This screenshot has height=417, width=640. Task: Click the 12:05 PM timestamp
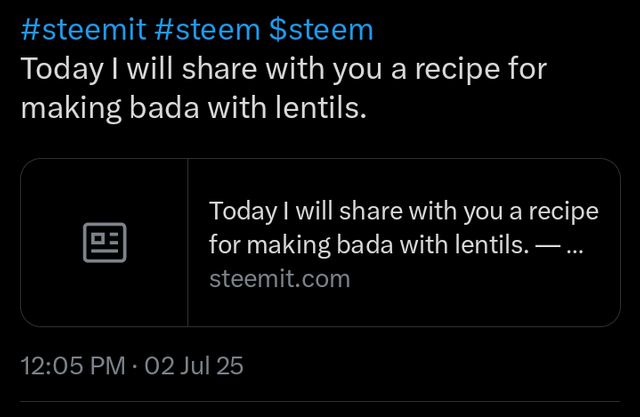[73, 366]
